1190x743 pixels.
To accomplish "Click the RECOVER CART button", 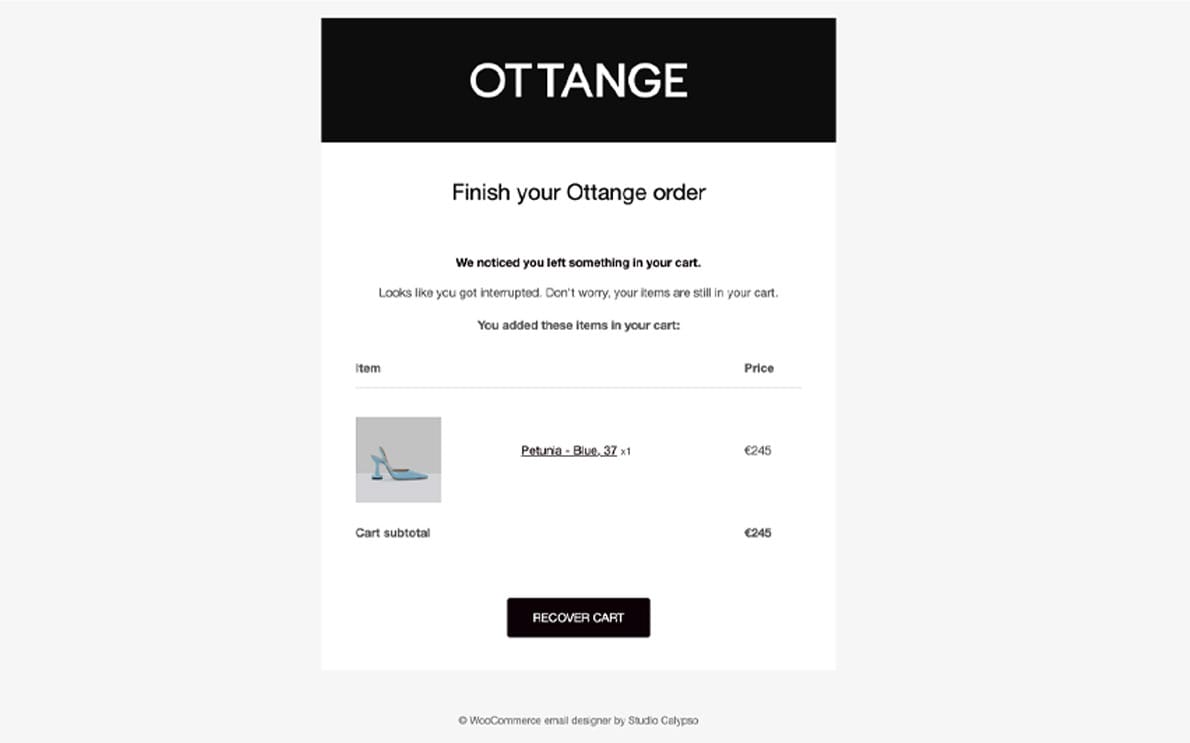I will (578, 618).
